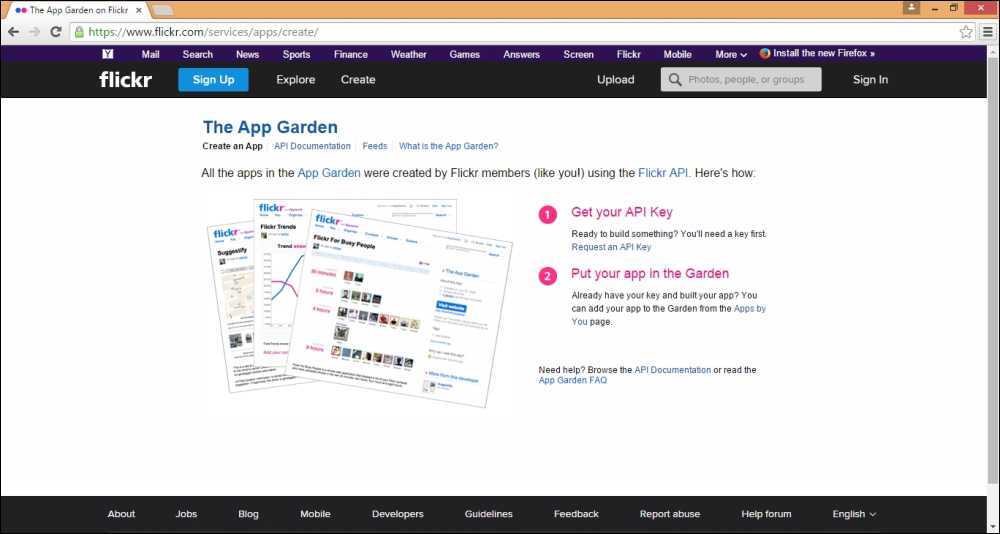Bookmark page with star icon
This screenshot has width=1000, height=534.
pos(966,32)
